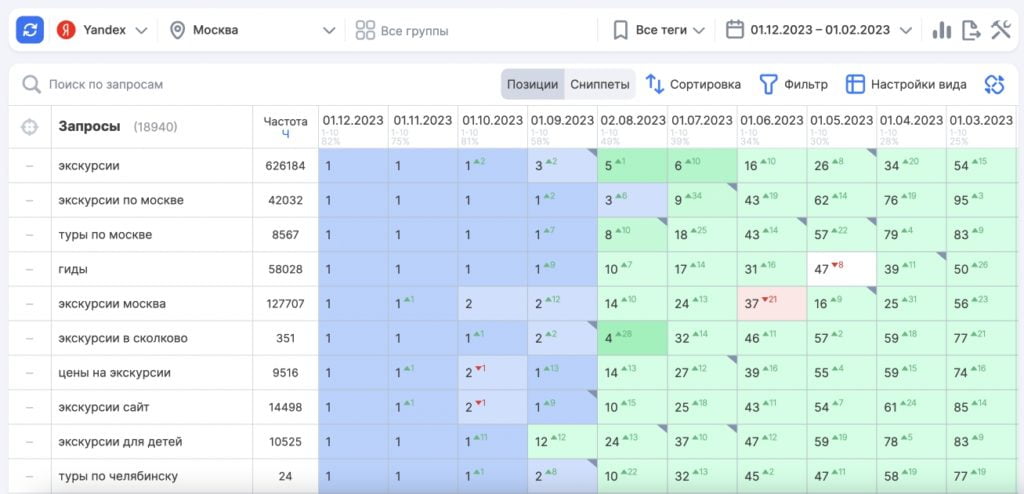This screenshot has width=1024, height=494.
Task: Click the Сортировка sort arrows icon
Action: pyautogui.click(x=655, y=85)
